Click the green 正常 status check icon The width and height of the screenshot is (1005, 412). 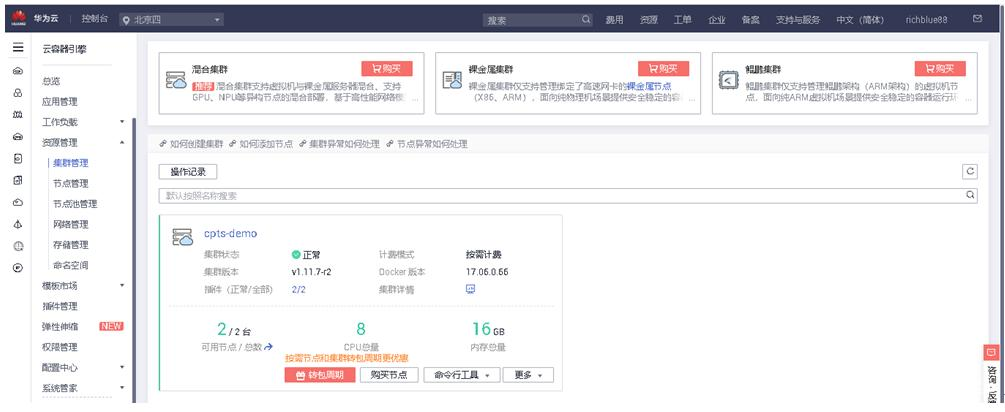295,254
